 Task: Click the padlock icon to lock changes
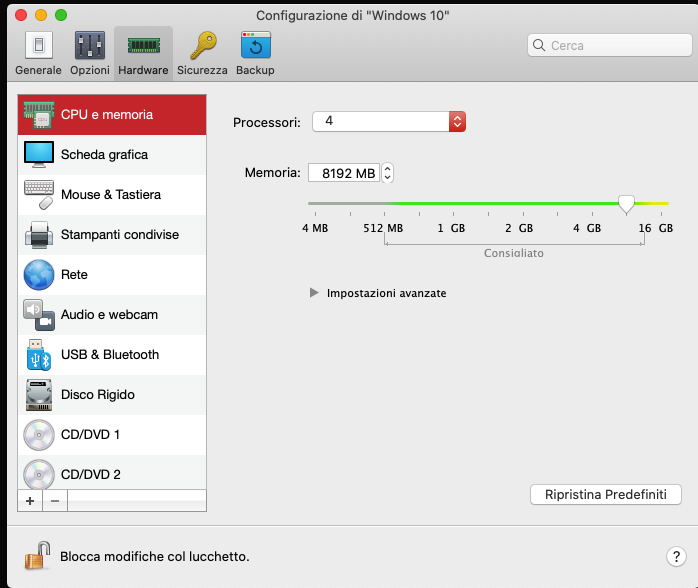(37, 556)
